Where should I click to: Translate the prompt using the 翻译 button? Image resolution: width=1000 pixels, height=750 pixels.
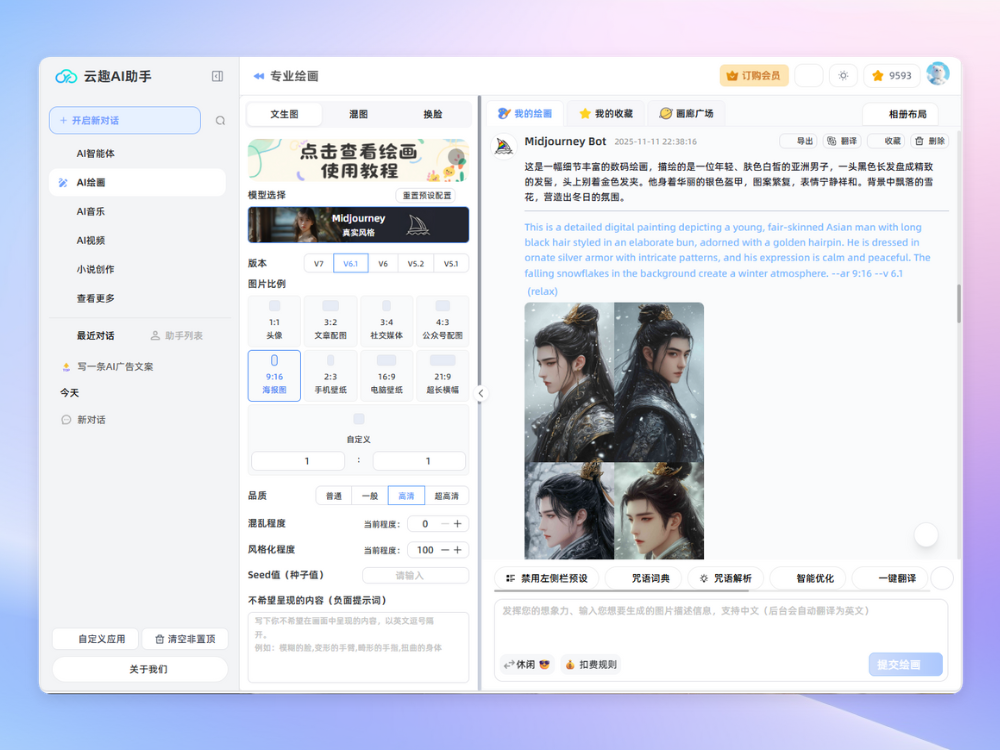[842, 142]
